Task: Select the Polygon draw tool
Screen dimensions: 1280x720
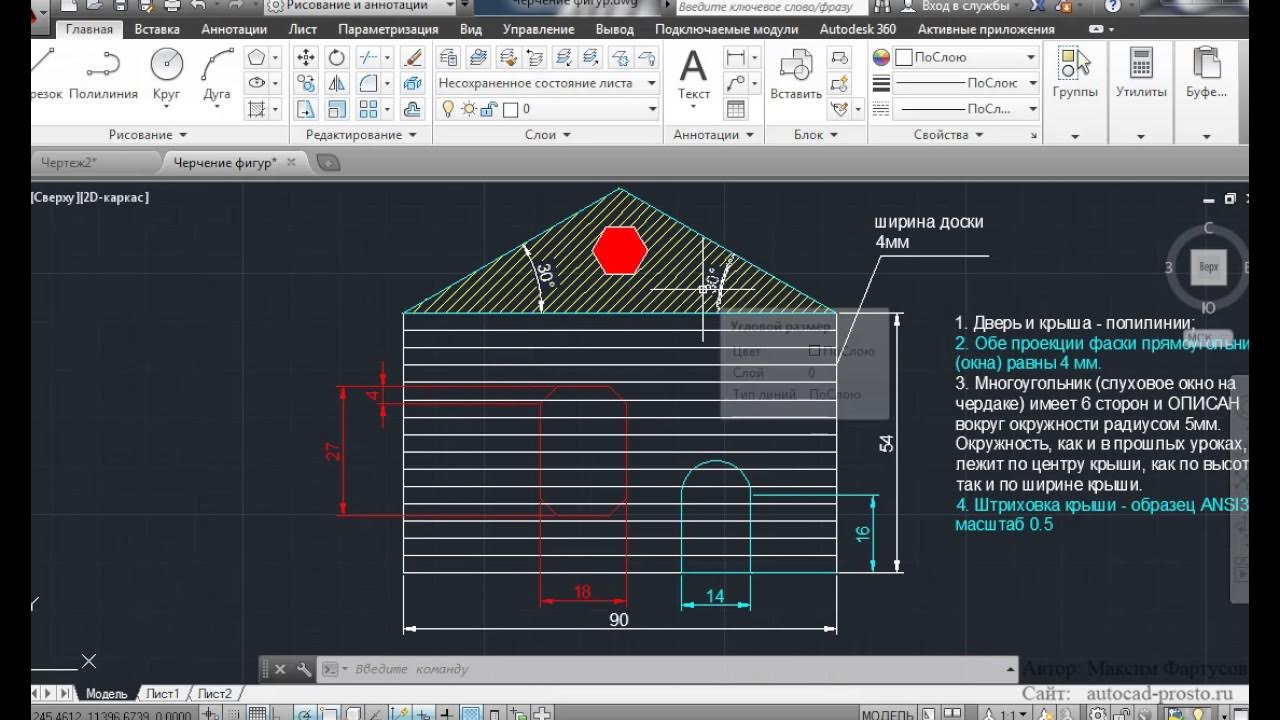Action: click(257, 58)
